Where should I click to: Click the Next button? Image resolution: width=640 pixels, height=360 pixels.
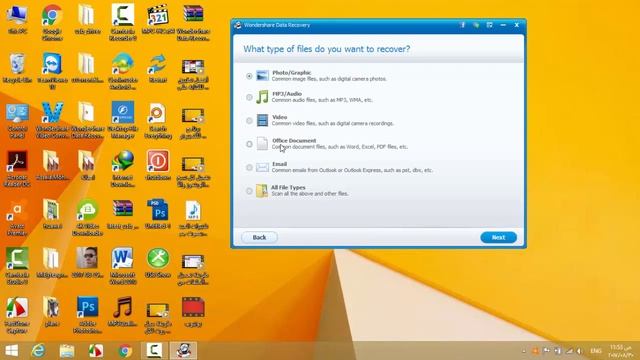498,237
